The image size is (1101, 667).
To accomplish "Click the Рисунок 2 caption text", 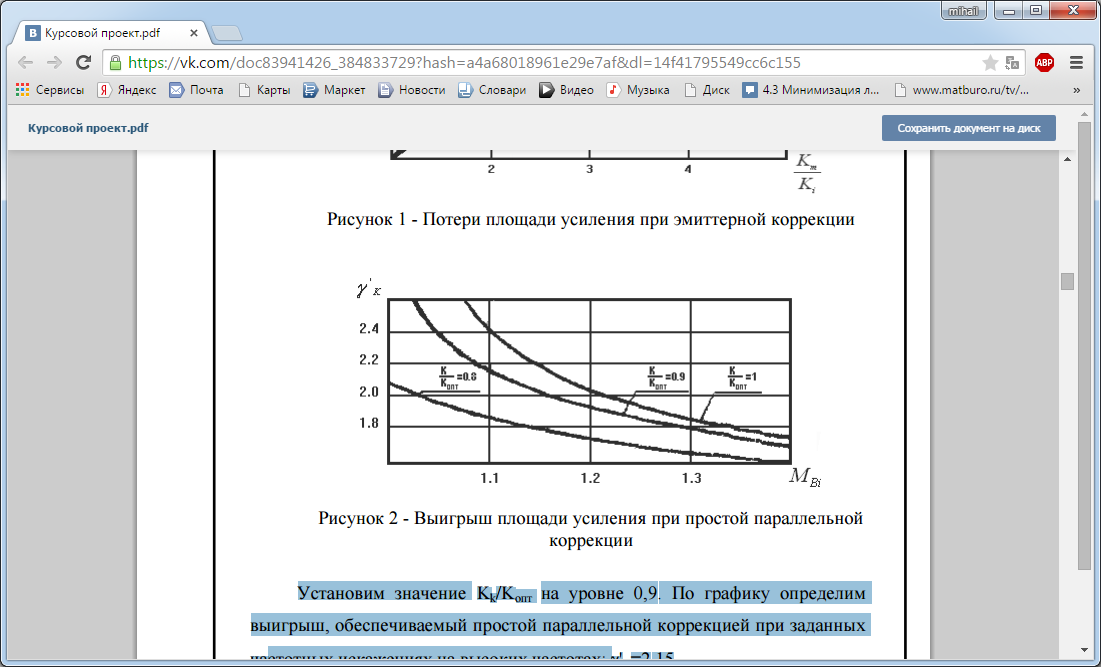I will [x=591, y=529].
